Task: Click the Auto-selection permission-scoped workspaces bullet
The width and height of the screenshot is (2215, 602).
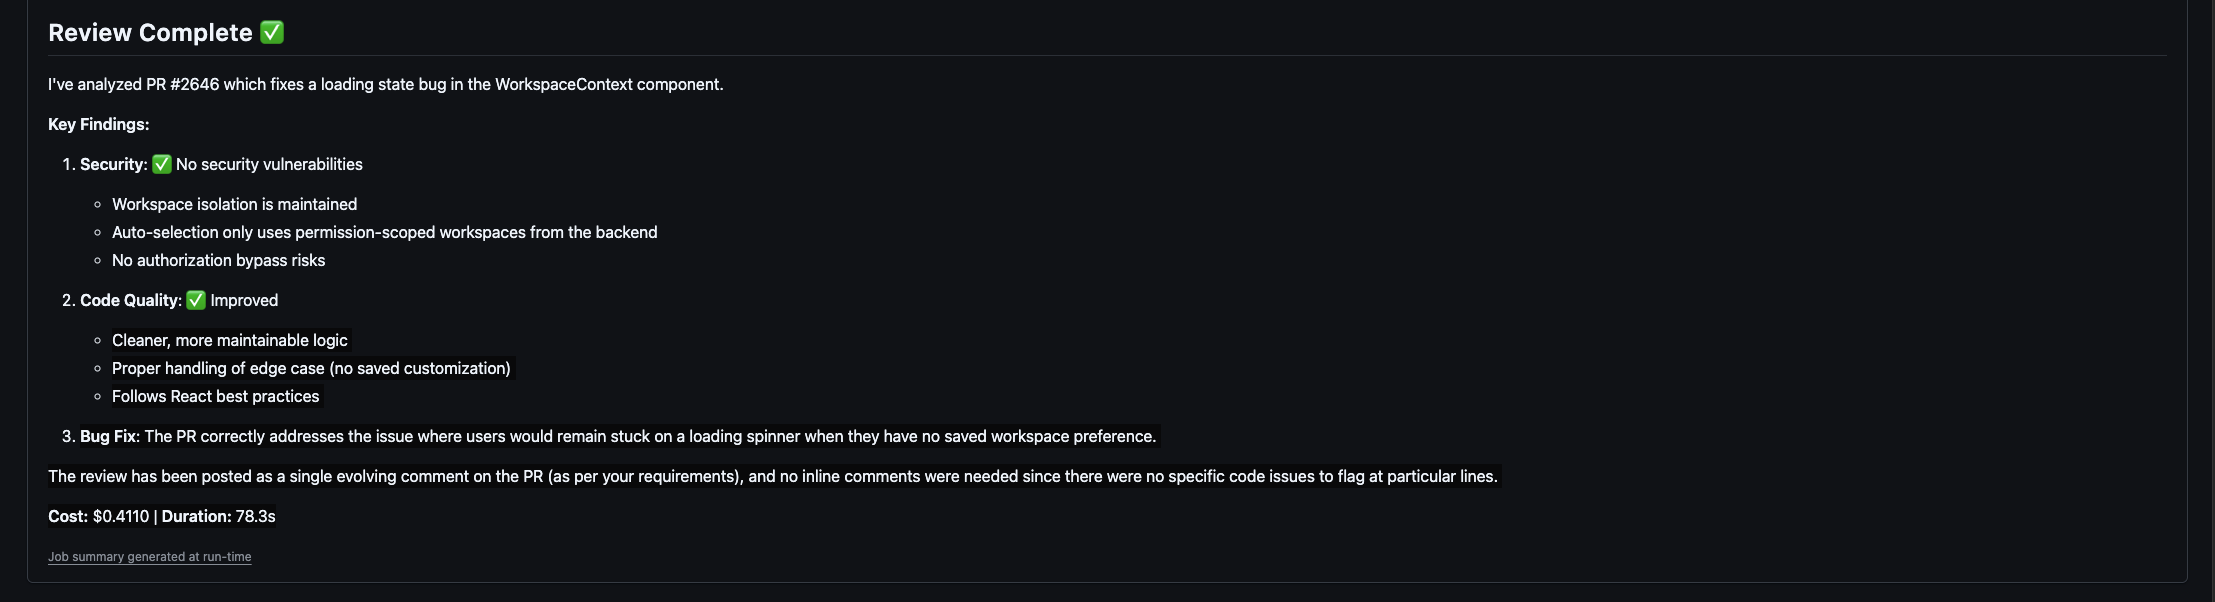Action: (x=384, y=232)
